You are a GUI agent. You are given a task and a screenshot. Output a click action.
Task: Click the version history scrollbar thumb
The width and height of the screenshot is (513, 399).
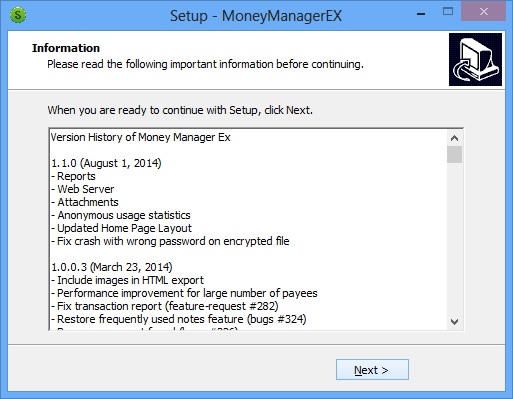pos(454,154)
